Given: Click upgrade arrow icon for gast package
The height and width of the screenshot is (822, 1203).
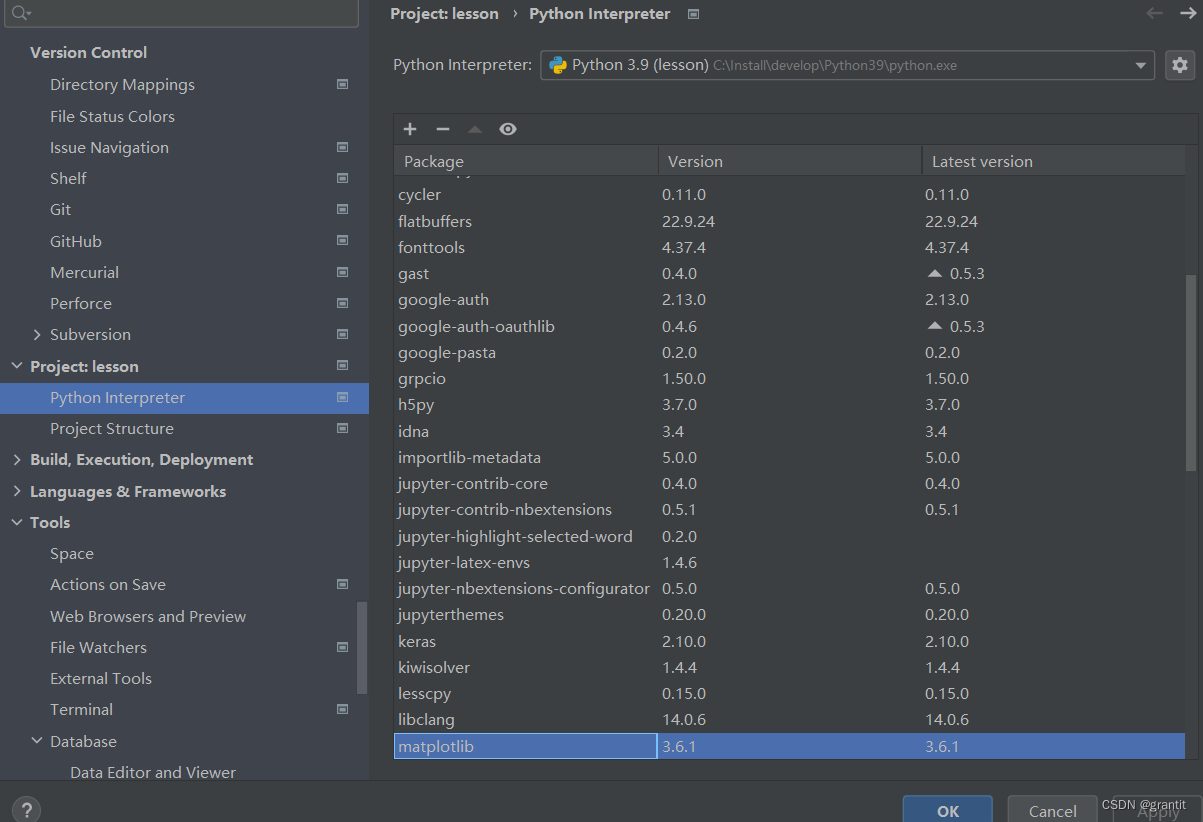Looking at the screenshot, I should 935,273.
